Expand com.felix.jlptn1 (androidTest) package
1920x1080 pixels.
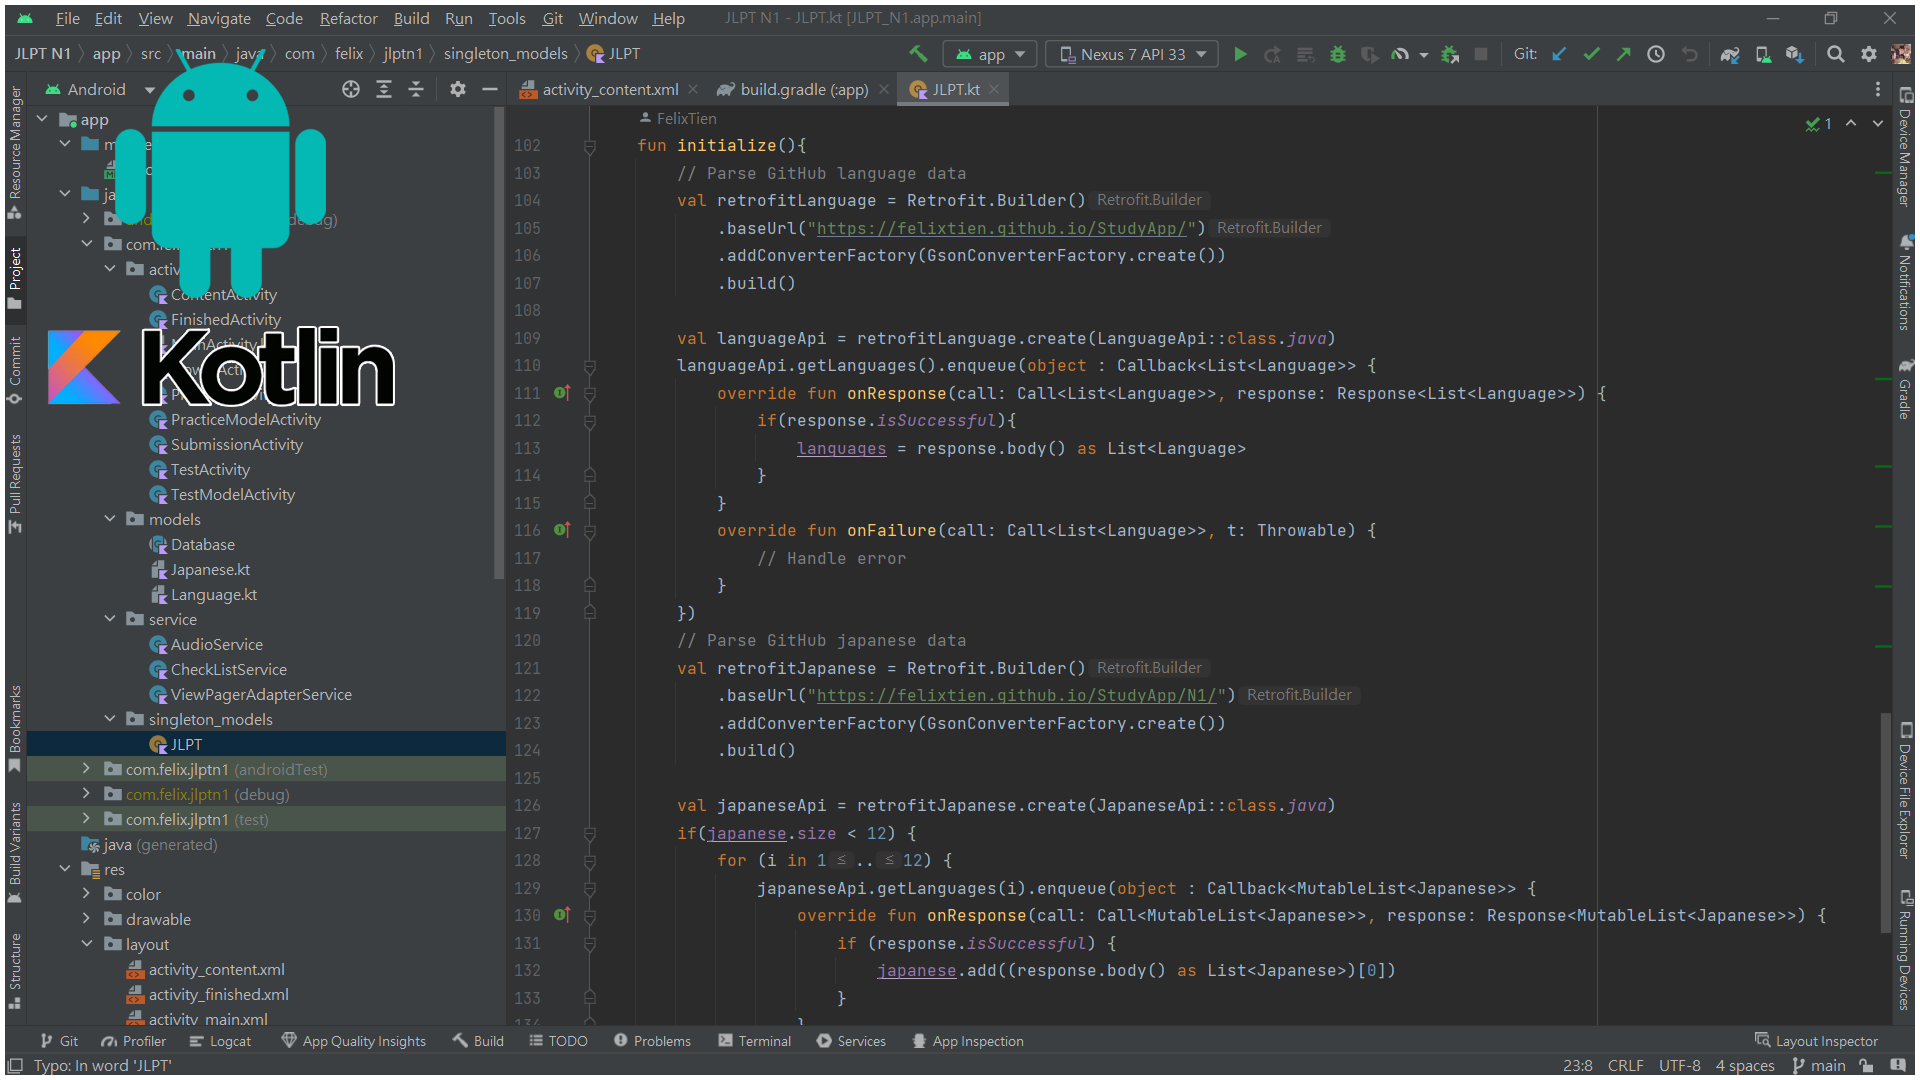pos(86,769)
